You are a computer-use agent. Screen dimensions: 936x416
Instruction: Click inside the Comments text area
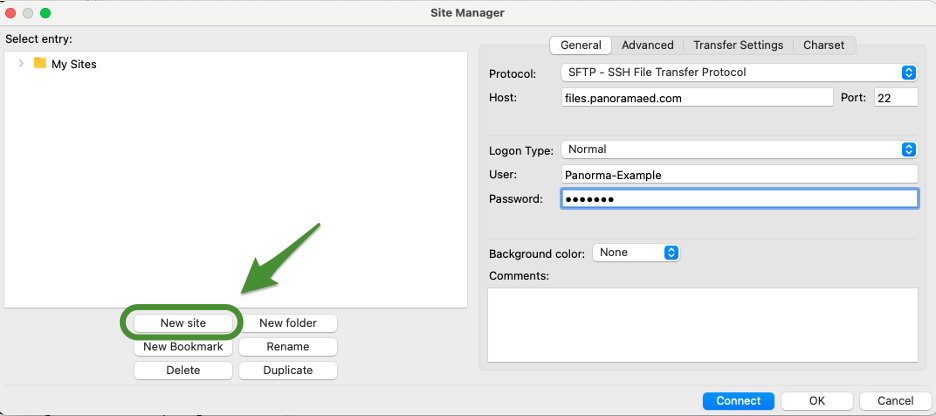pos(702,325)
